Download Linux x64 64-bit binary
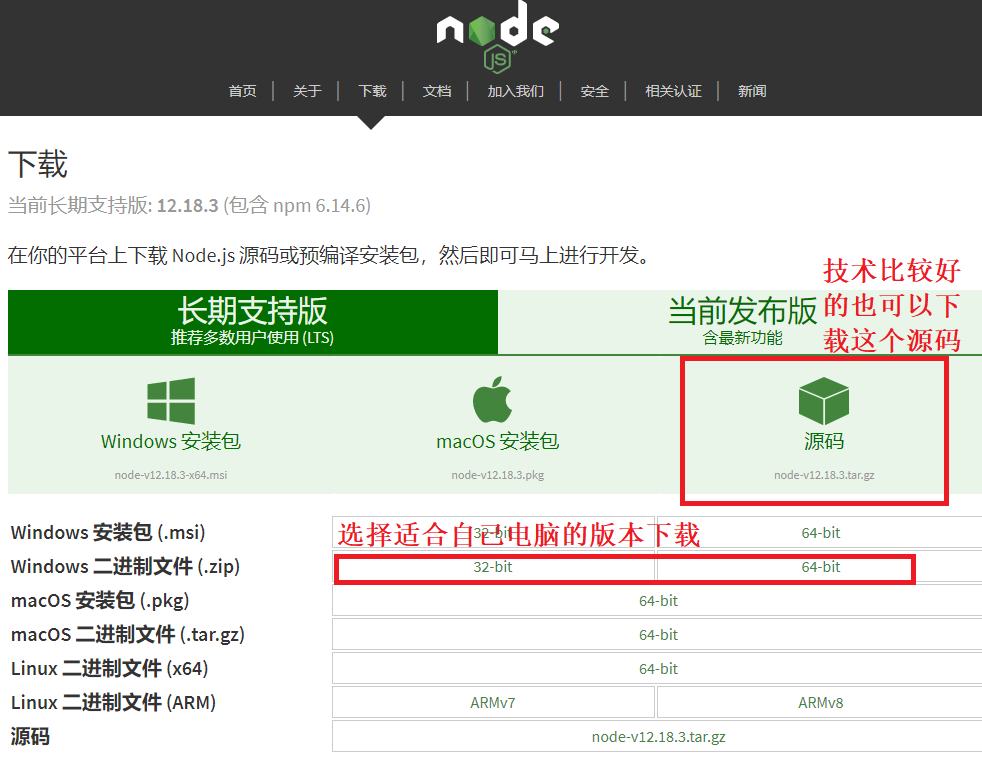 658,669
